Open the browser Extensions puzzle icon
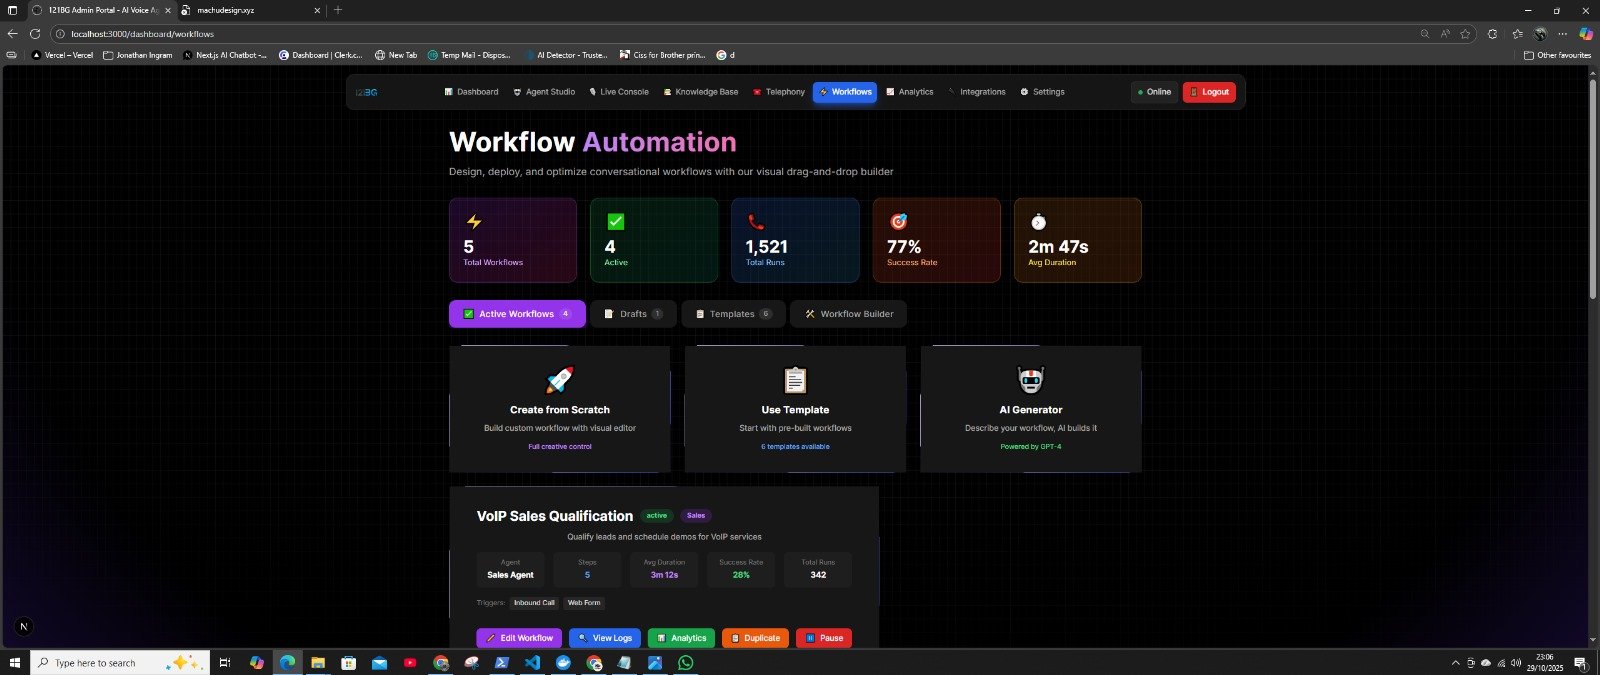1600x675 pixels. coord(1492,34)
